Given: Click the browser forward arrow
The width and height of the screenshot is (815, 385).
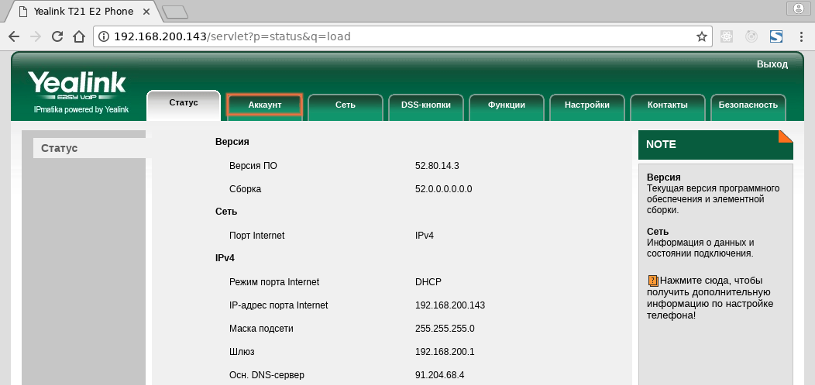Looking at the screenshot, I should point(35,37).
